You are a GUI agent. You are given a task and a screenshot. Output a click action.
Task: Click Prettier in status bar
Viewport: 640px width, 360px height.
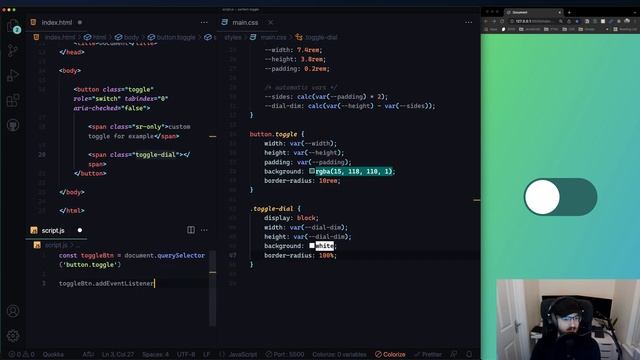427,354
